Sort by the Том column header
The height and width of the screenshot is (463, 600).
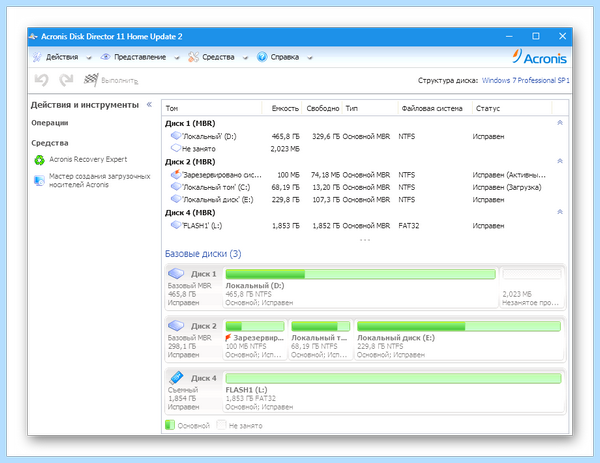pos(212,108)
